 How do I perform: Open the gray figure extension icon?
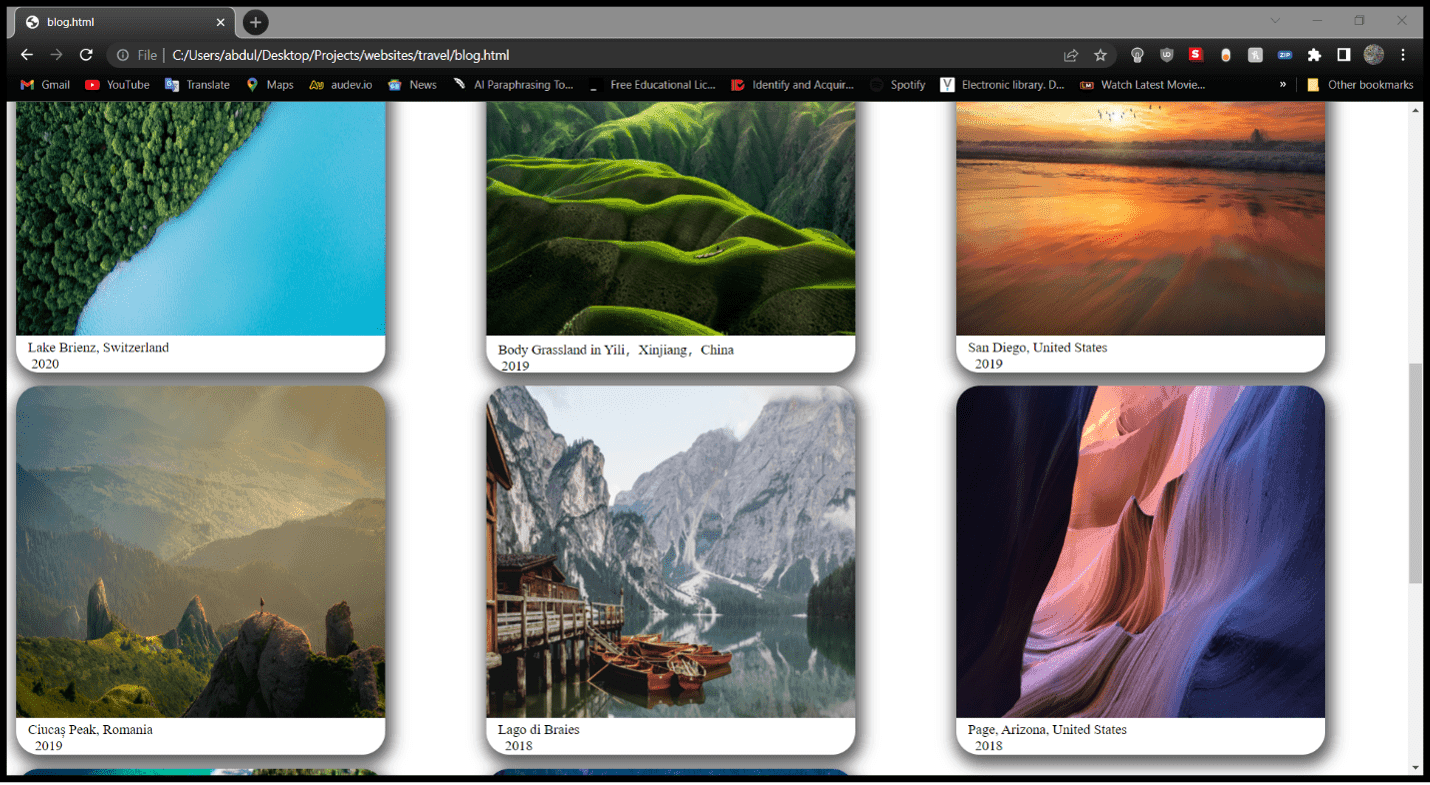(x=1255, y=55)
